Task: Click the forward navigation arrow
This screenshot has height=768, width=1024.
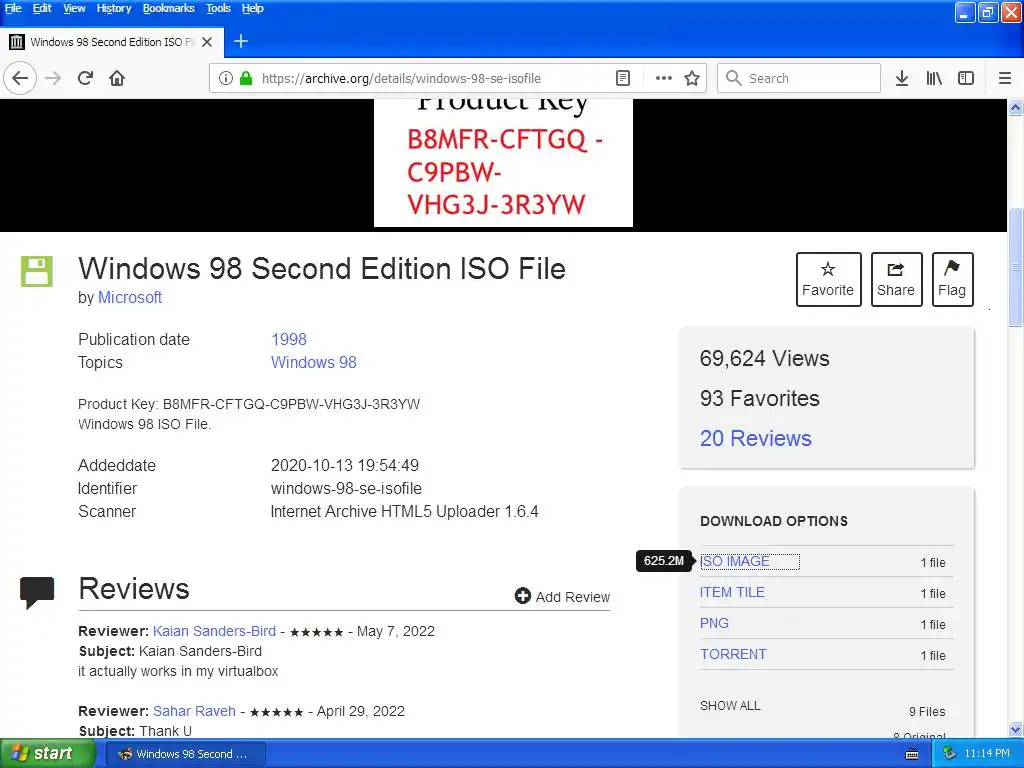Action: coord(53,78)
